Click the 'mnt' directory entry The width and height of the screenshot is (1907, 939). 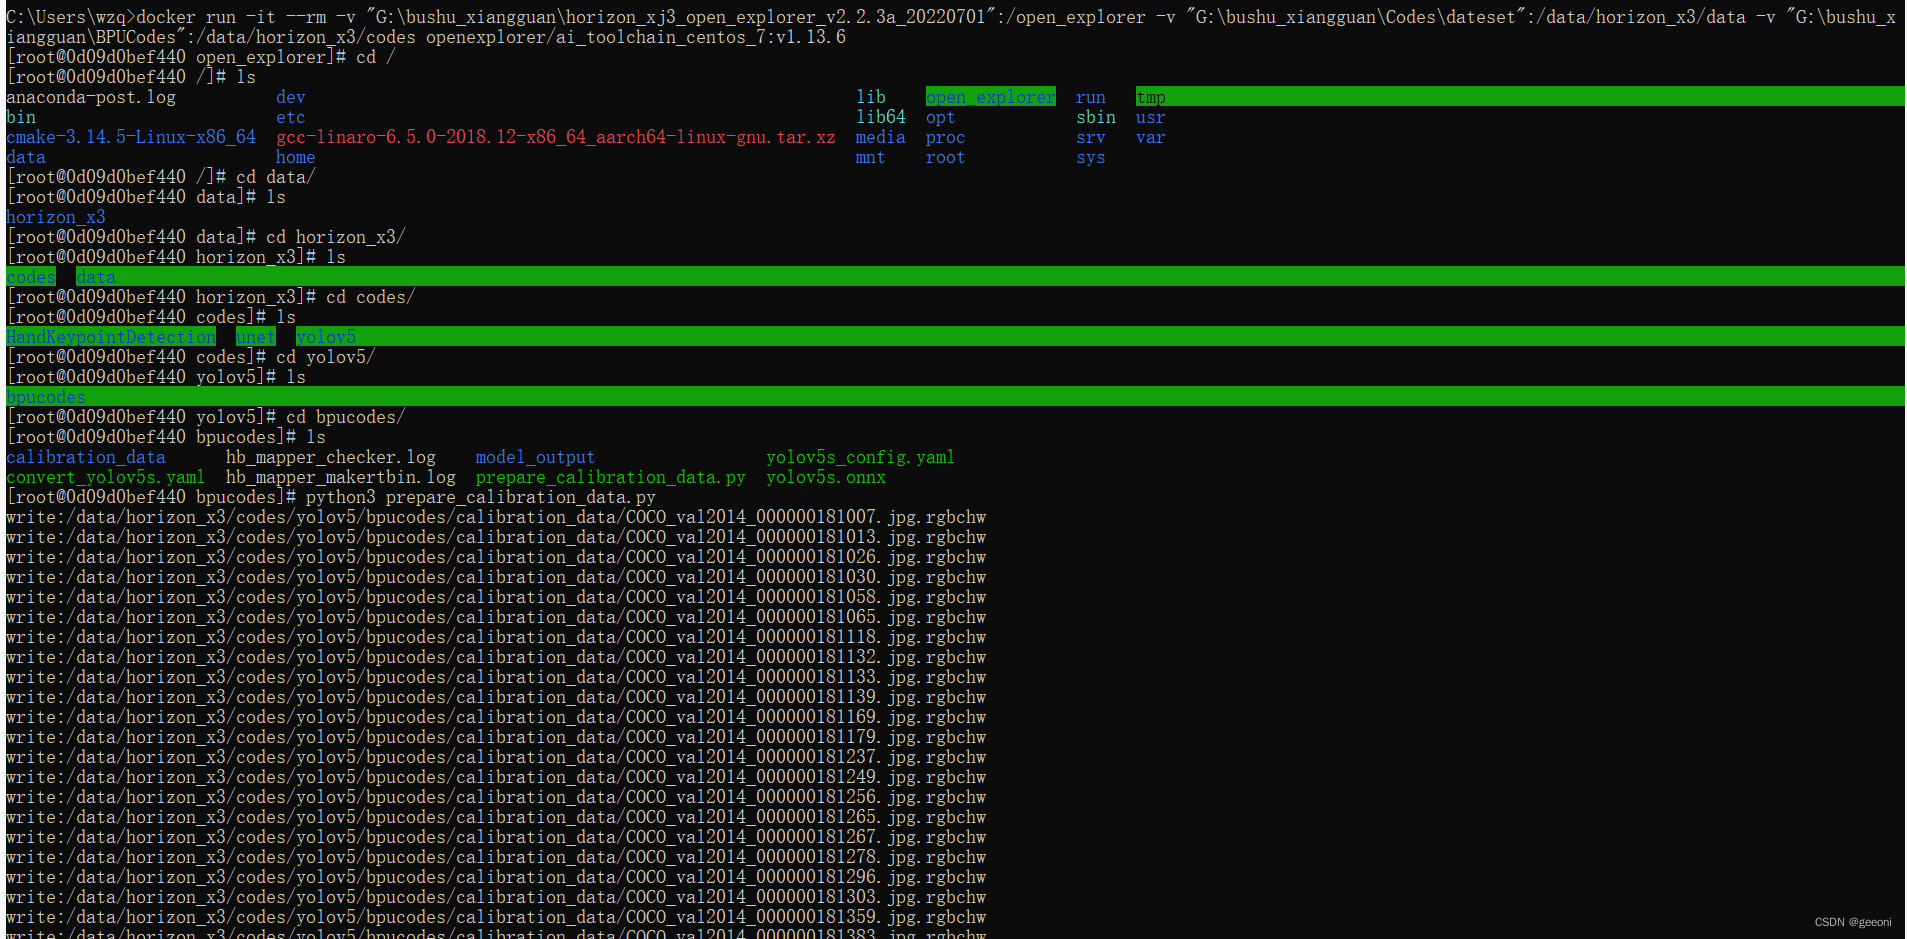click(x=871, y=157)
